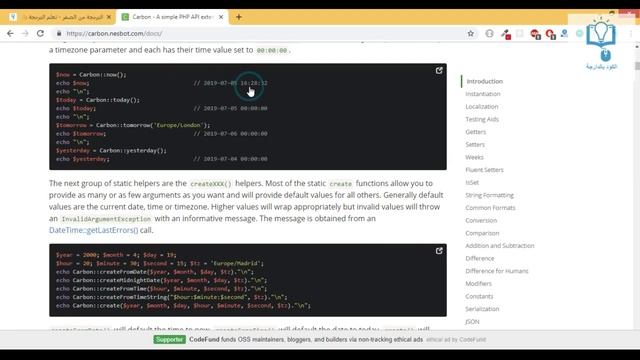This screenshot has height=360, width=640.
Task: Open the IsSet section link
Action: pos(472,182)
